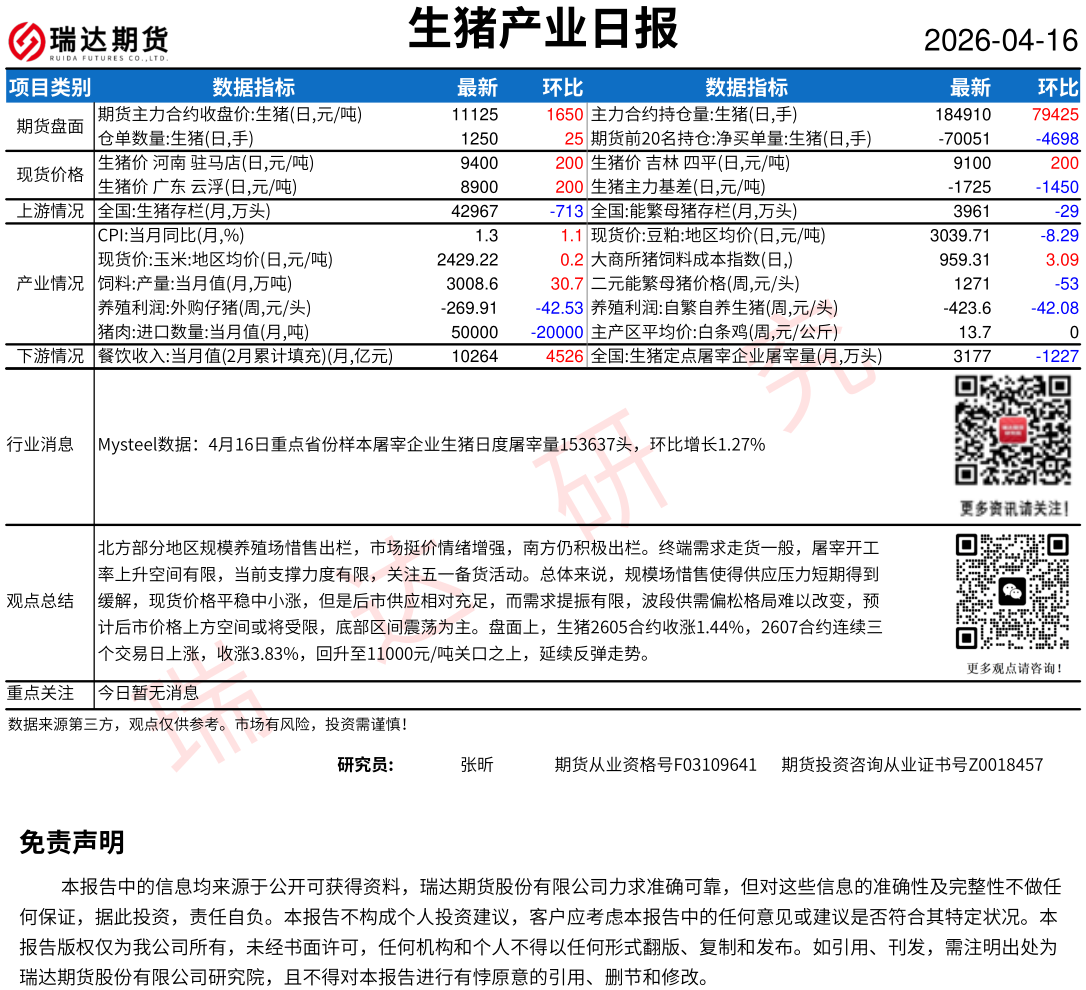This screenshot has width=1086, height=990.
Task: Click the 观点总结 section label
Action: click(x=40, y=600)
